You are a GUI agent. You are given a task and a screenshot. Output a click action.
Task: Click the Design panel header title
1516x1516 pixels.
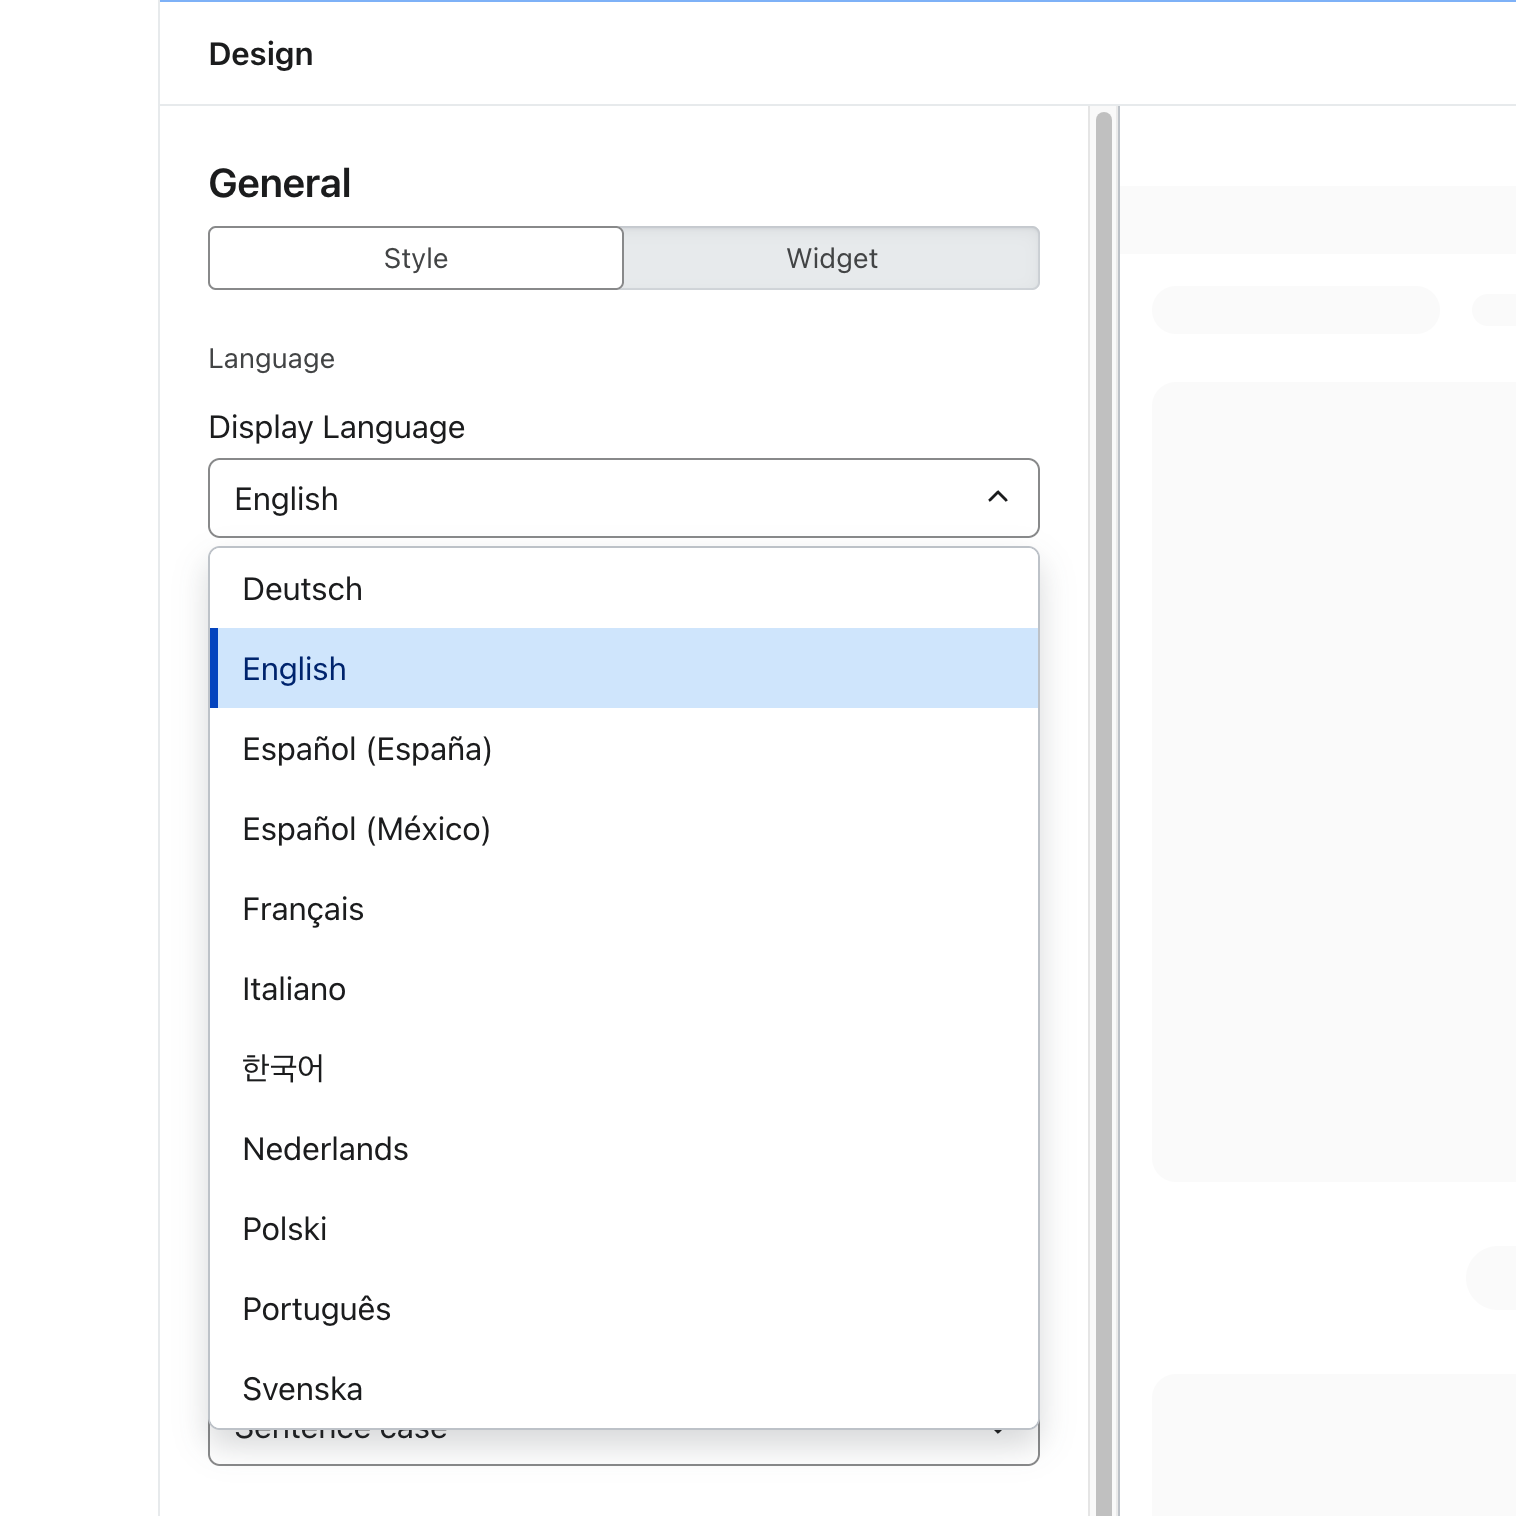(x=261, y=54)
